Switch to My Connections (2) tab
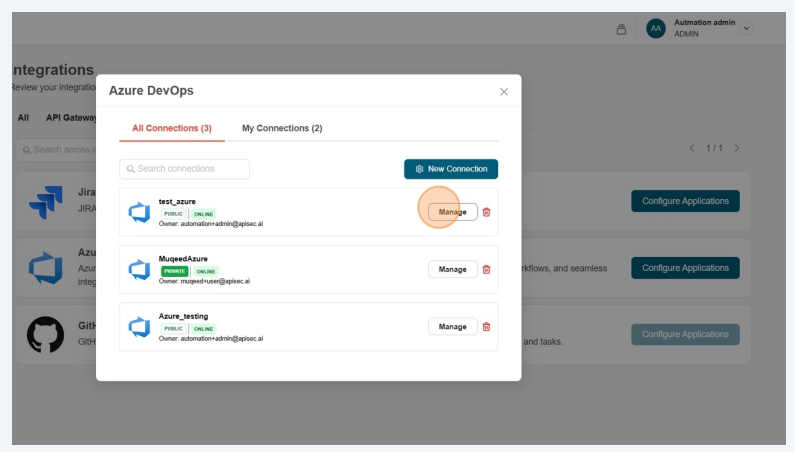This screenshot has height=452, width=795. pos(282,128)
